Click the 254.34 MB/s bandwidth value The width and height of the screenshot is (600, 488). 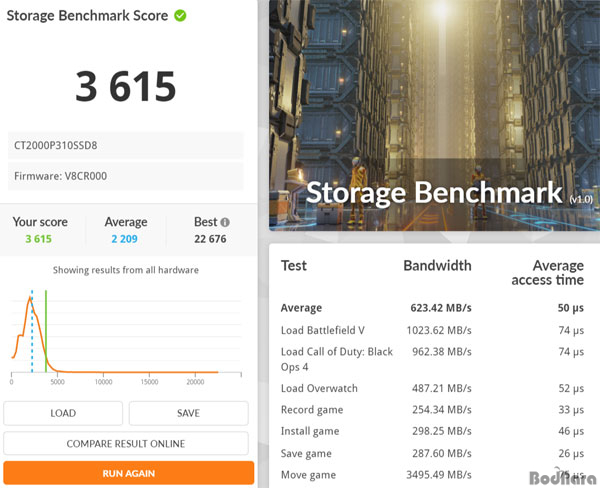(x=442, y=410)
